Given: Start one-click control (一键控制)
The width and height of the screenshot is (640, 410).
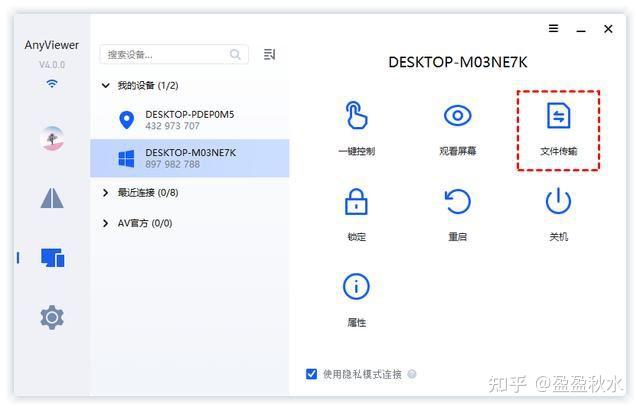Looking at the screenshot, I should point(356,128).
